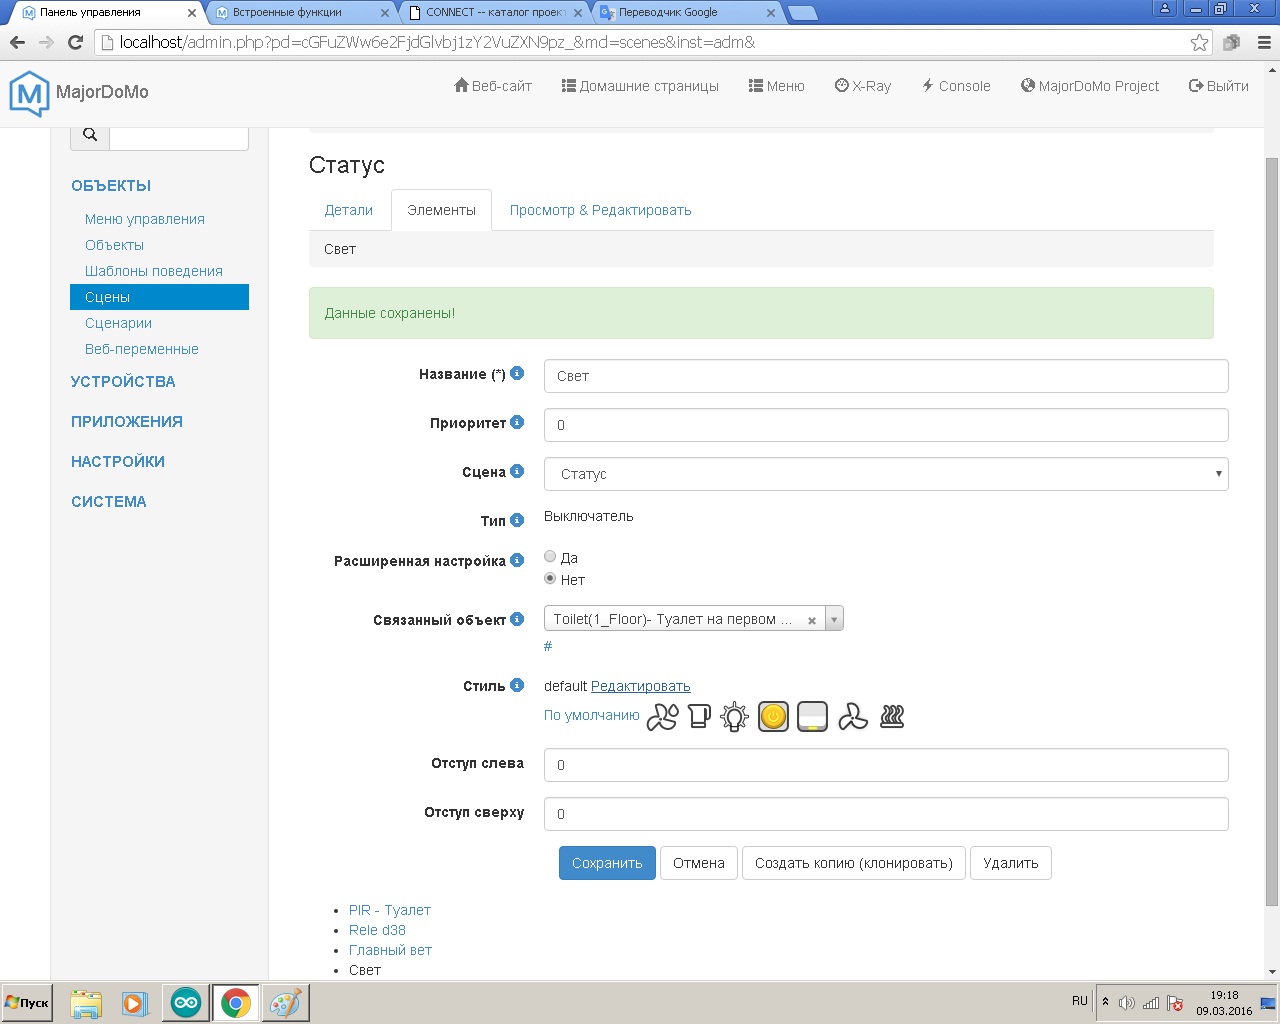Expand the linked object Toilet dropdown arrow
The height and width of the screenshot is (1024, 1280).
pyautogui.click(x=834, y=619)
